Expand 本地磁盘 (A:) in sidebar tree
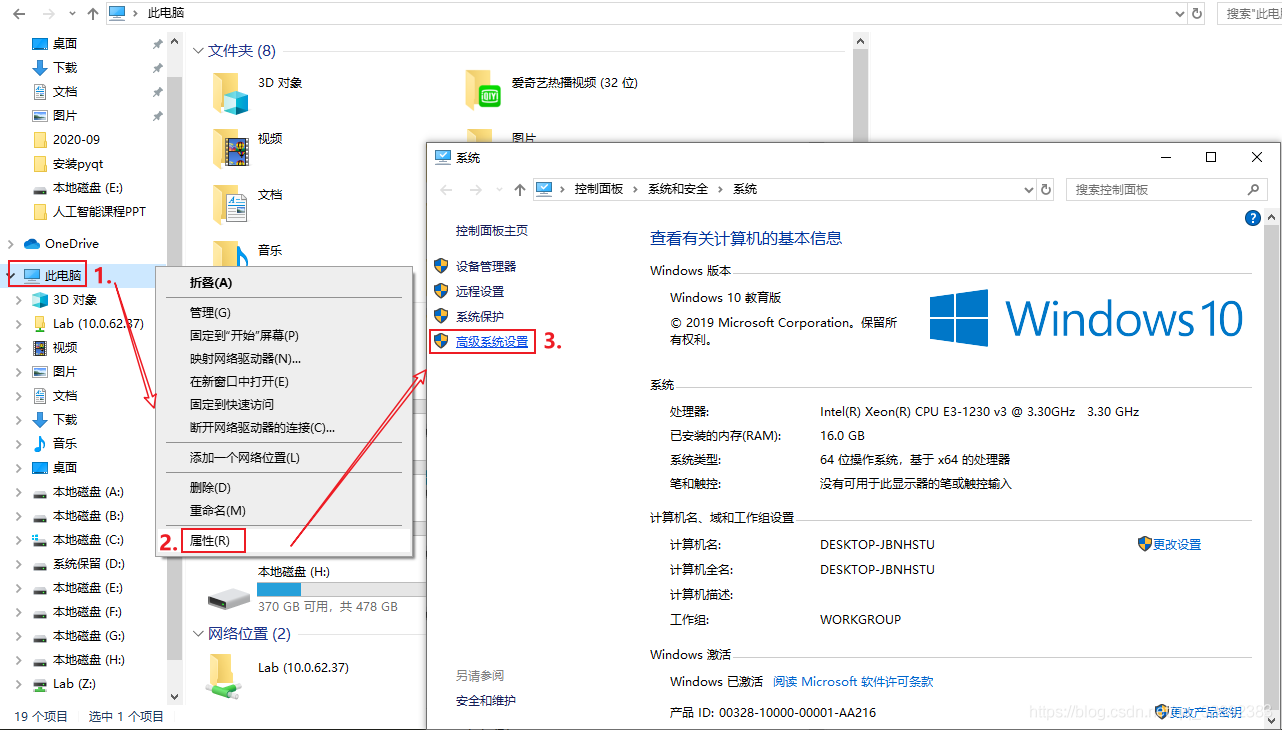Viewport: 1282px width, 730px height. [19, 491]
